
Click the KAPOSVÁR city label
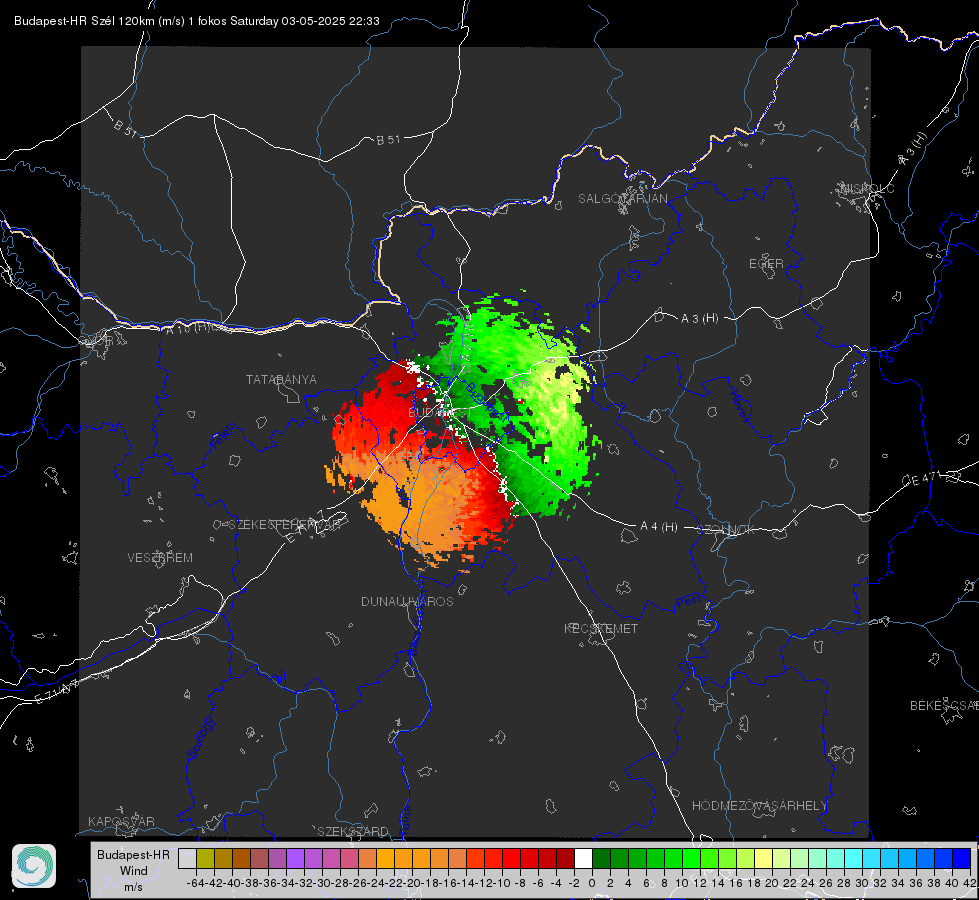[x=121, y=821]
